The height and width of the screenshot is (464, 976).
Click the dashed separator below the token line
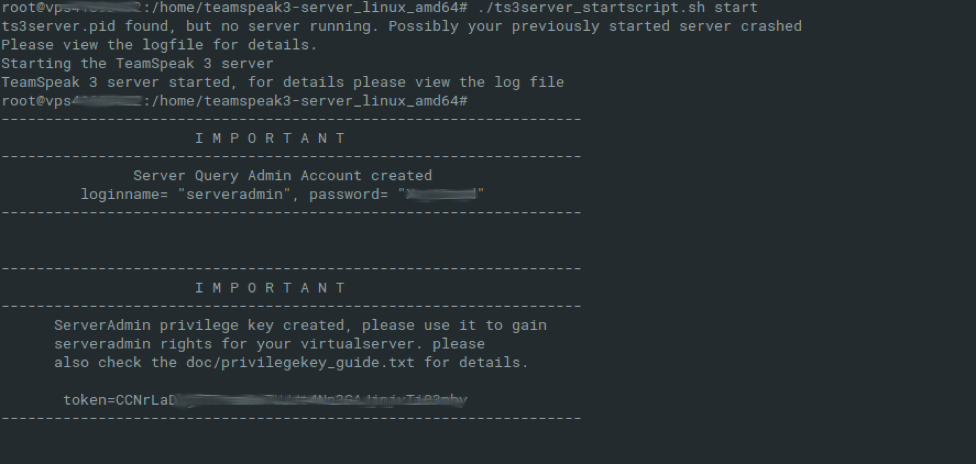point(290,418)
